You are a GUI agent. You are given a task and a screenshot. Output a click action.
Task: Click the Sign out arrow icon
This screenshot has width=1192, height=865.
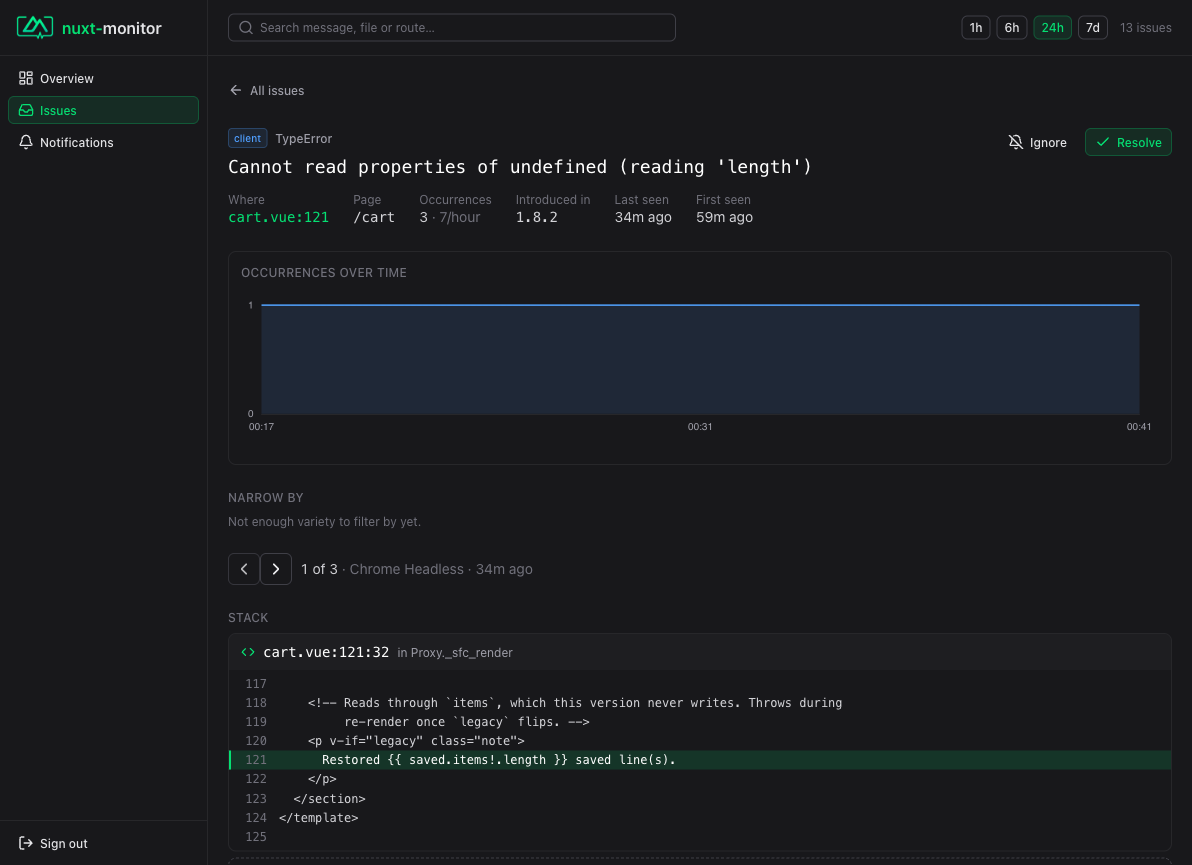[26, 843]
